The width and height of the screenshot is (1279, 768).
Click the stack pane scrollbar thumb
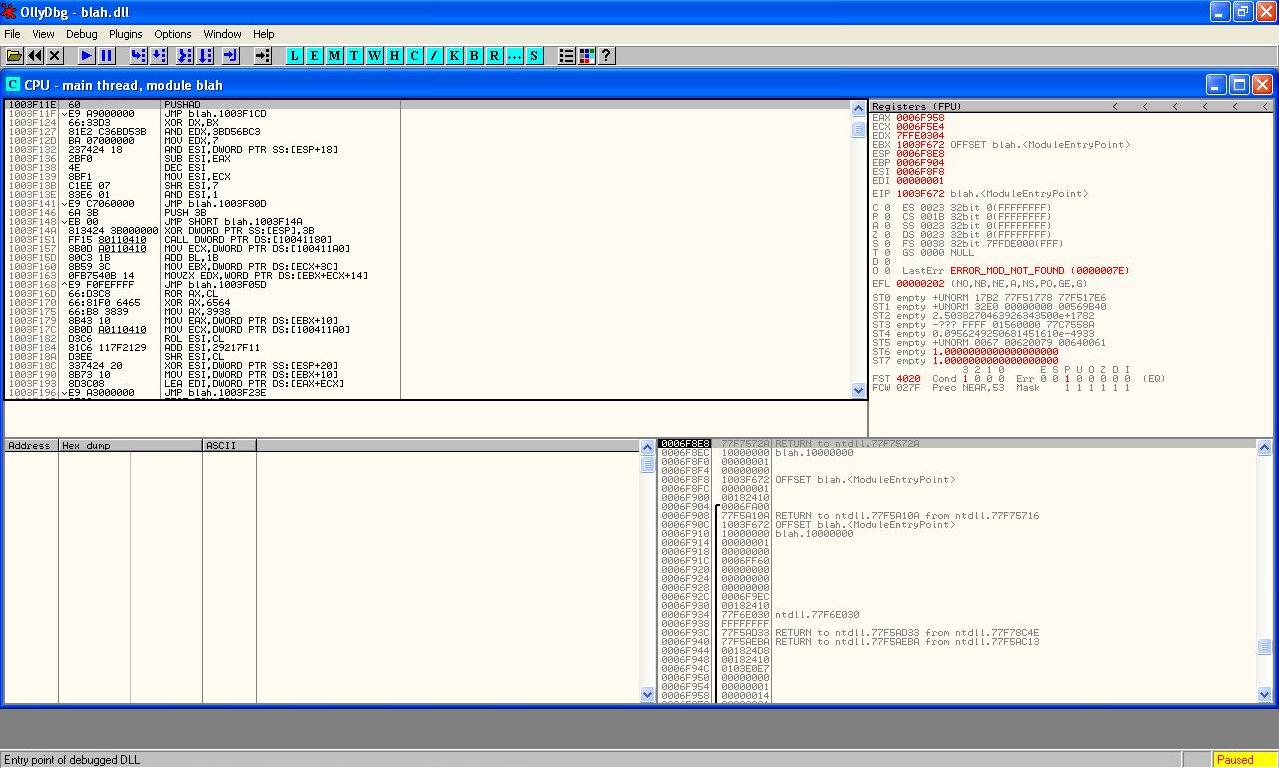[x=1265, y=647]
